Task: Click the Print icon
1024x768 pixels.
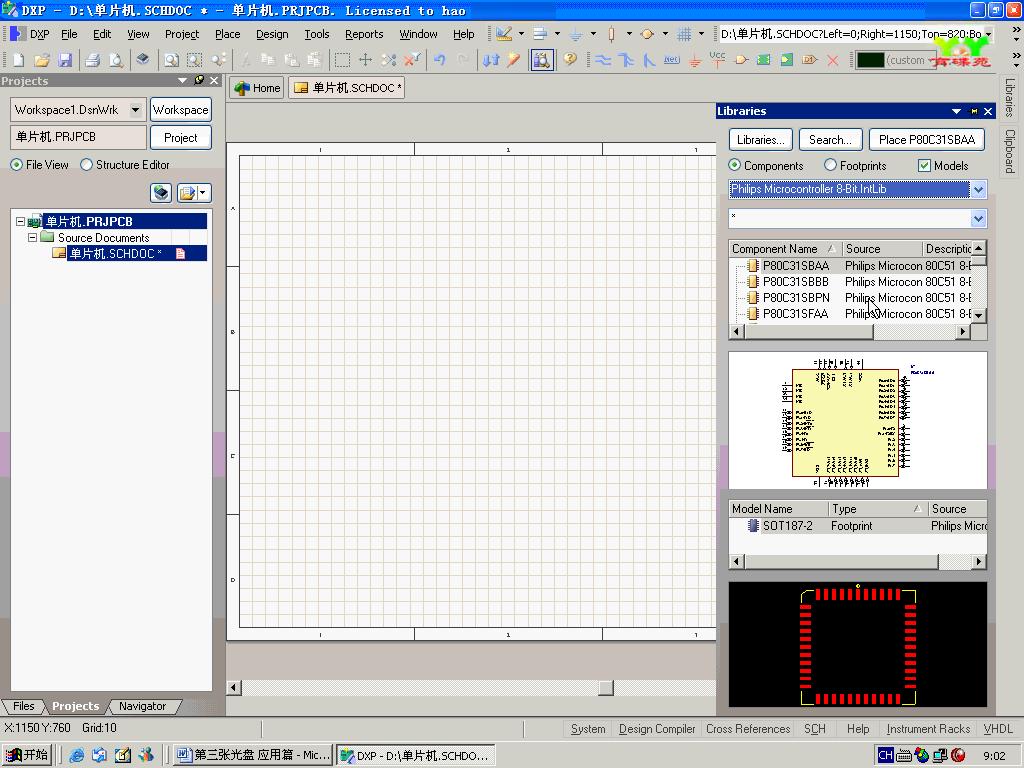Action: click(92, 60)
